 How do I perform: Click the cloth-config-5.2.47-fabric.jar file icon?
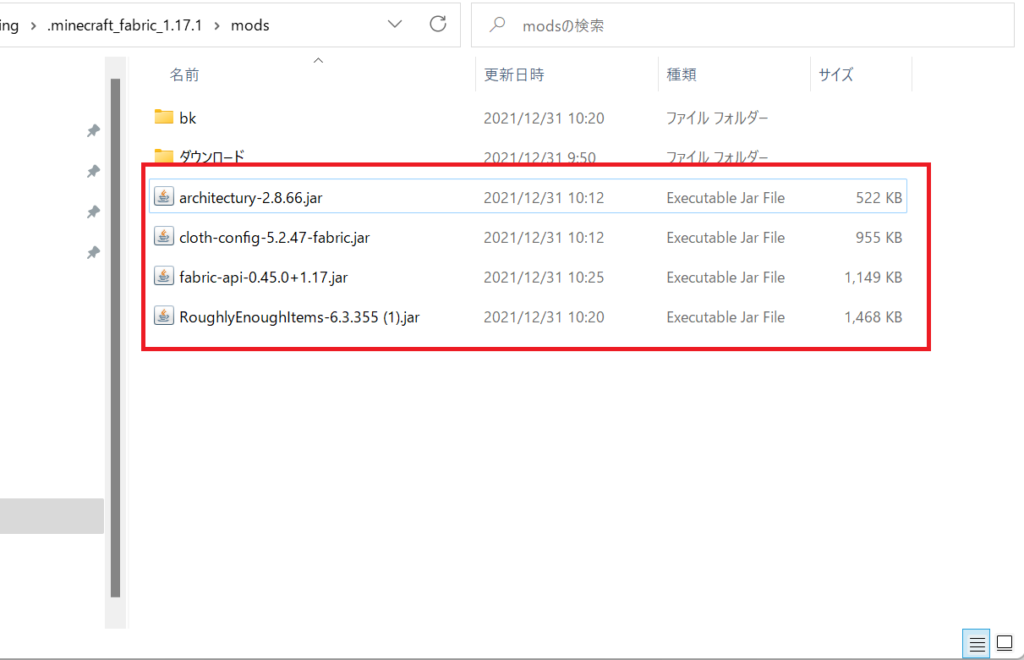coord(164,237)
